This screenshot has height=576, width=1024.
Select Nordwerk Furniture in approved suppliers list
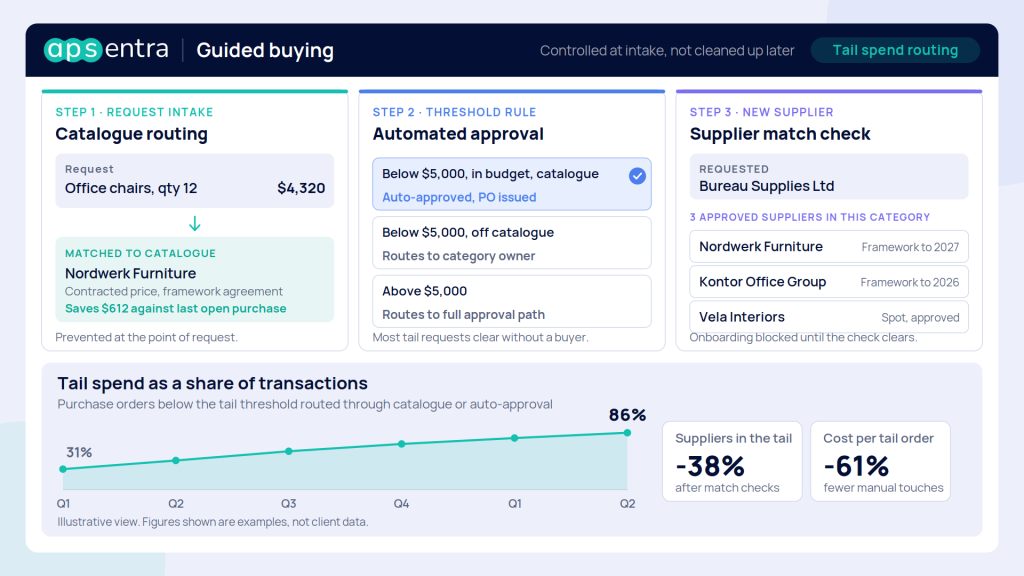[829, 247]
